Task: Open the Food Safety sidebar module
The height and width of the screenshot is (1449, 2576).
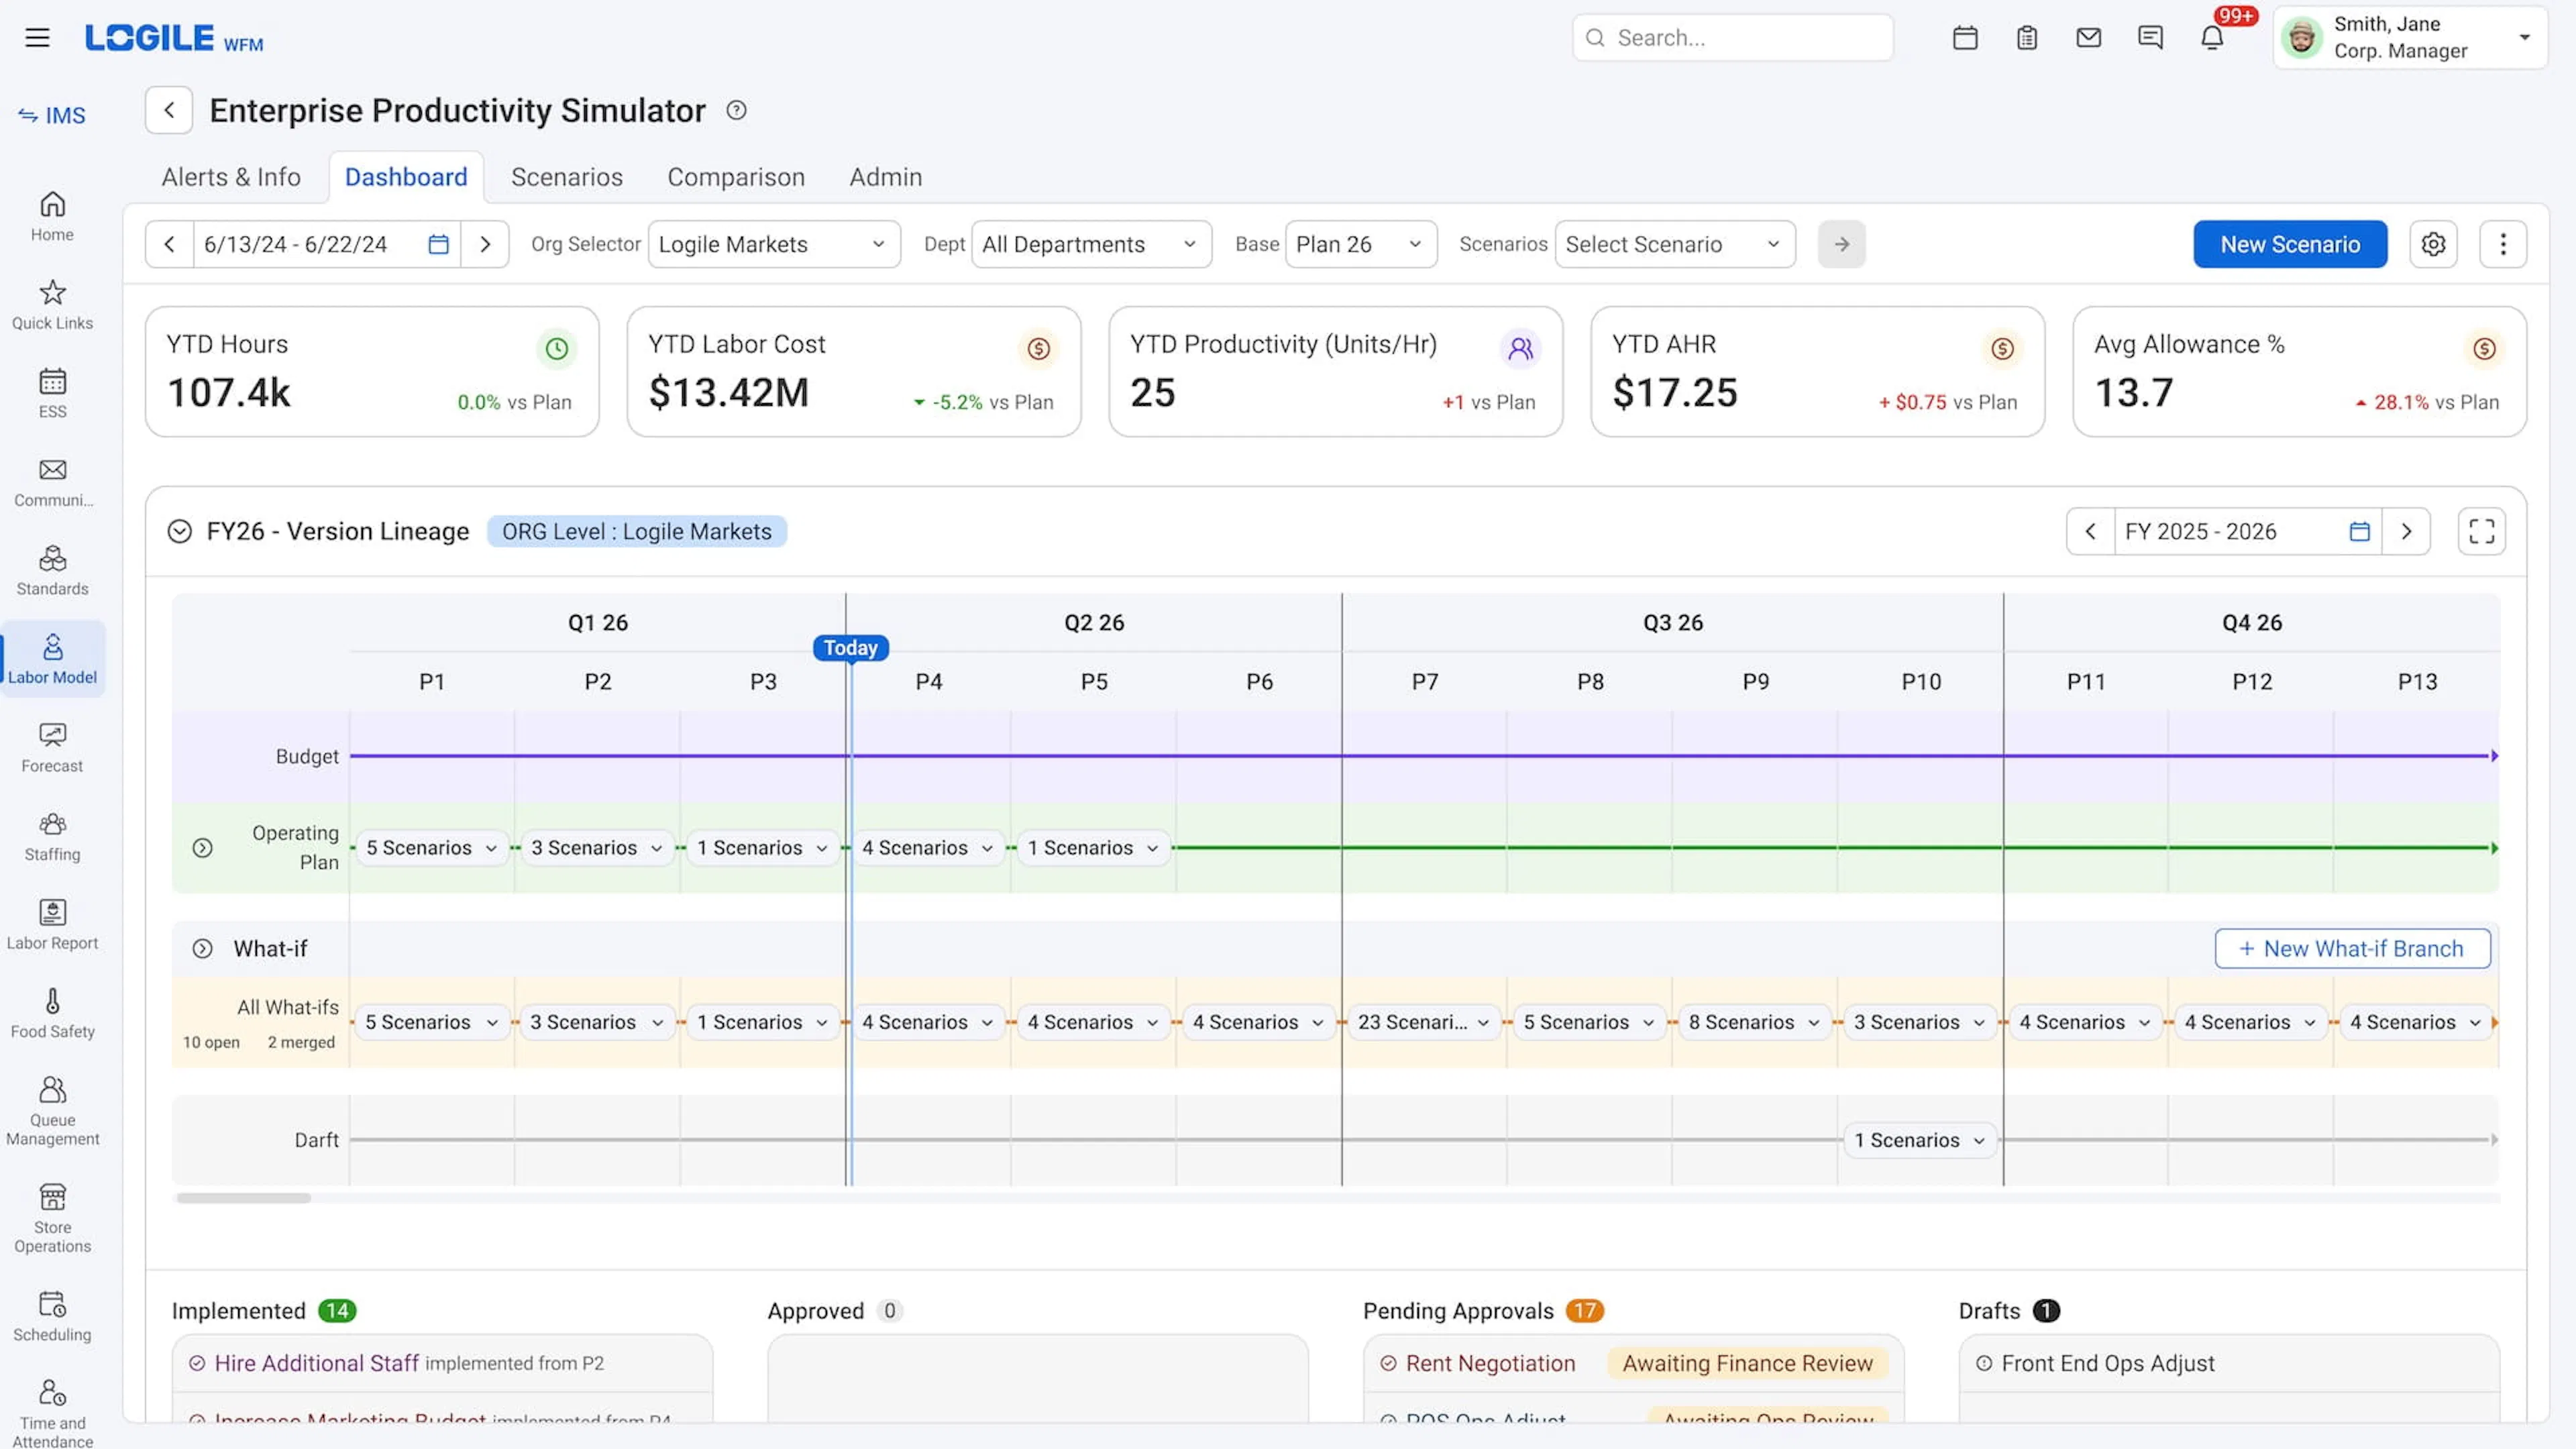Action: tap(52, 1014)
